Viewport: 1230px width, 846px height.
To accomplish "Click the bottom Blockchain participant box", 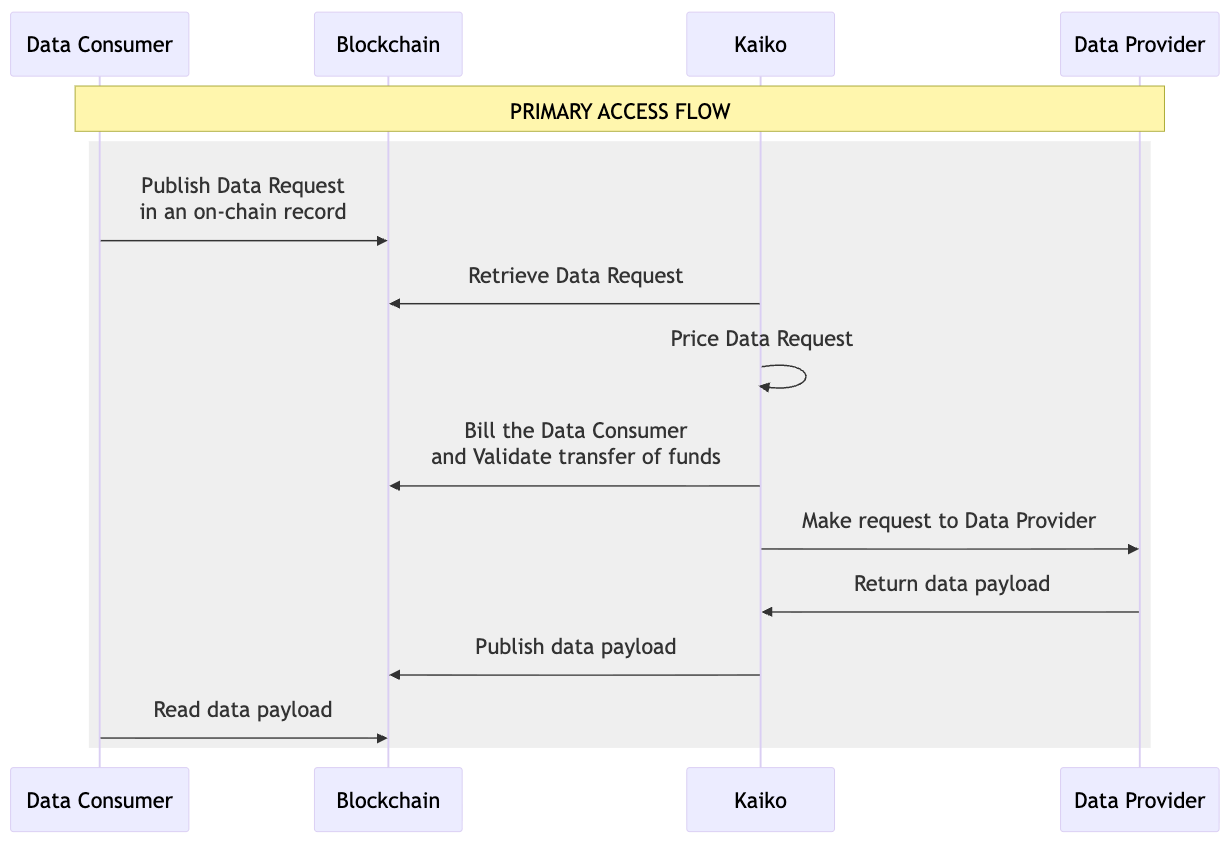I will (388, 800).
